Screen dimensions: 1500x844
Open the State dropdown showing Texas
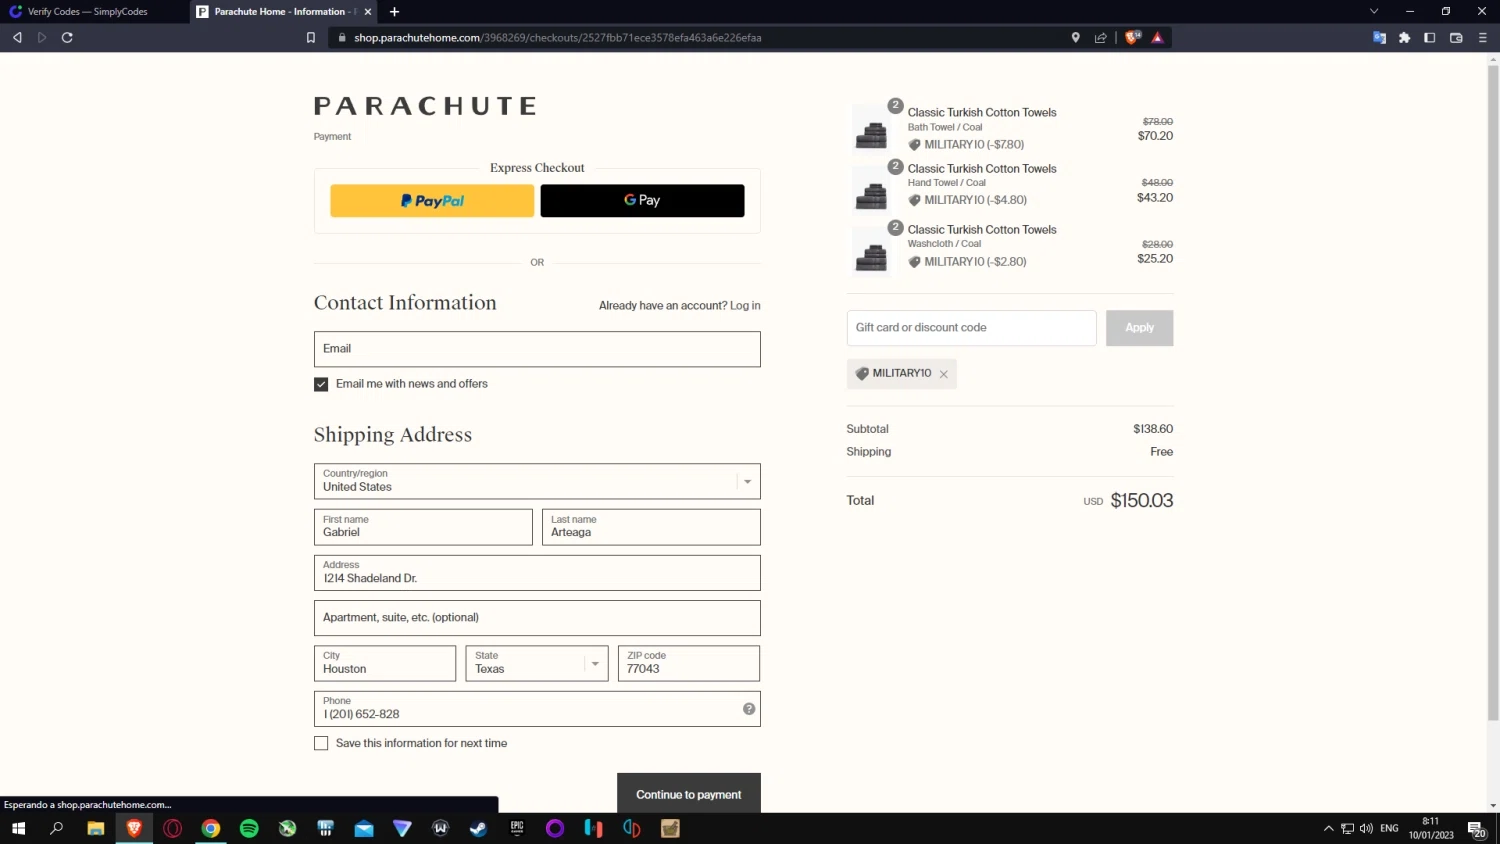(537, 663)
